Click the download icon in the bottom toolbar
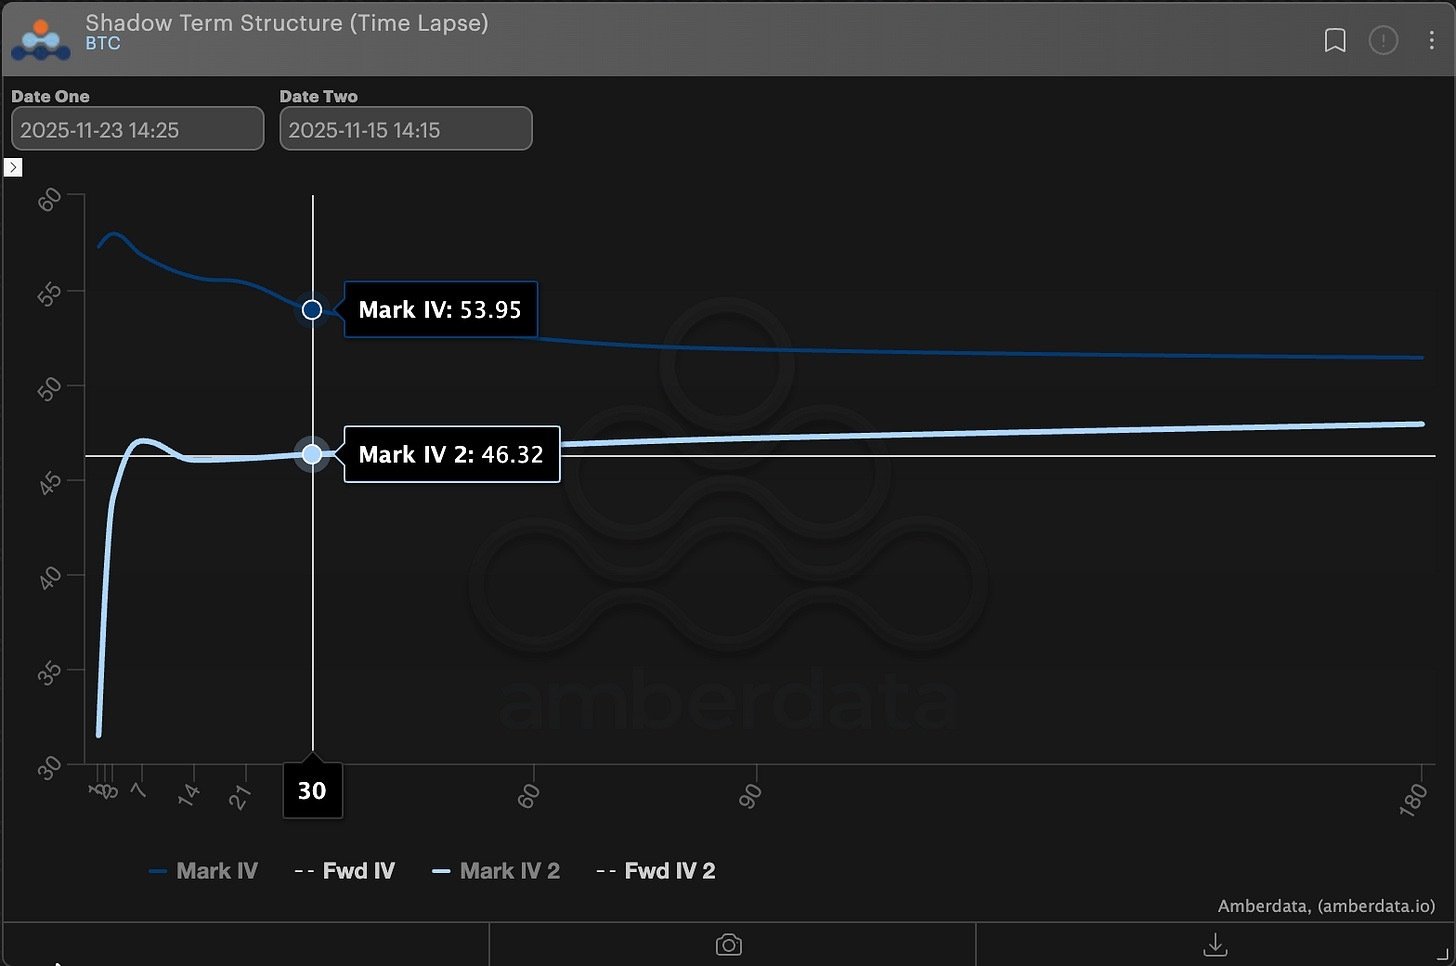Viewport: 1456px width, 966px height. (x=1214, y=944)
